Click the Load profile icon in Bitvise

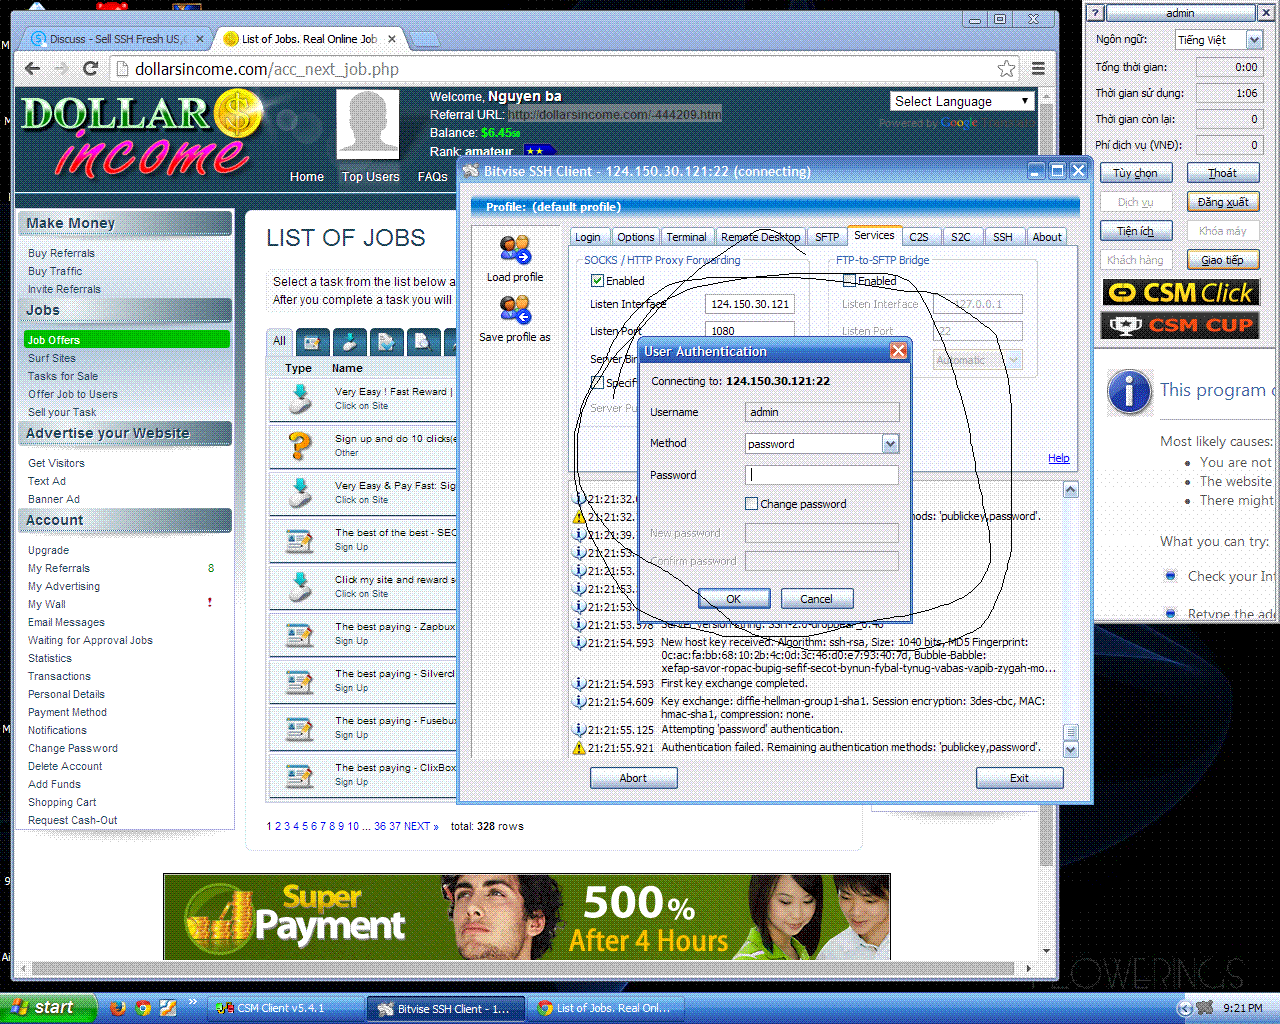(x=515, y=250)
